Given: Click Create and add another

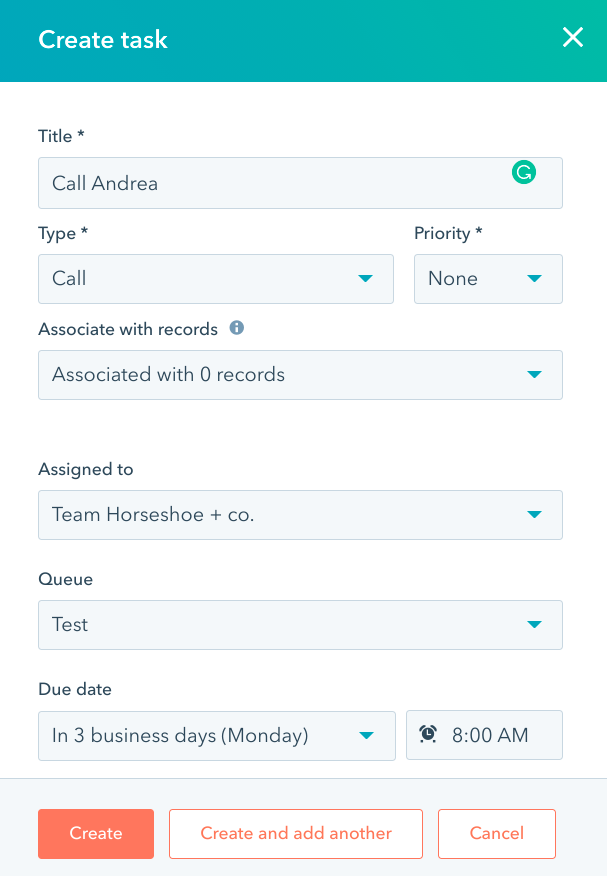Looking at the screenshot, I should tap(295, 833).
